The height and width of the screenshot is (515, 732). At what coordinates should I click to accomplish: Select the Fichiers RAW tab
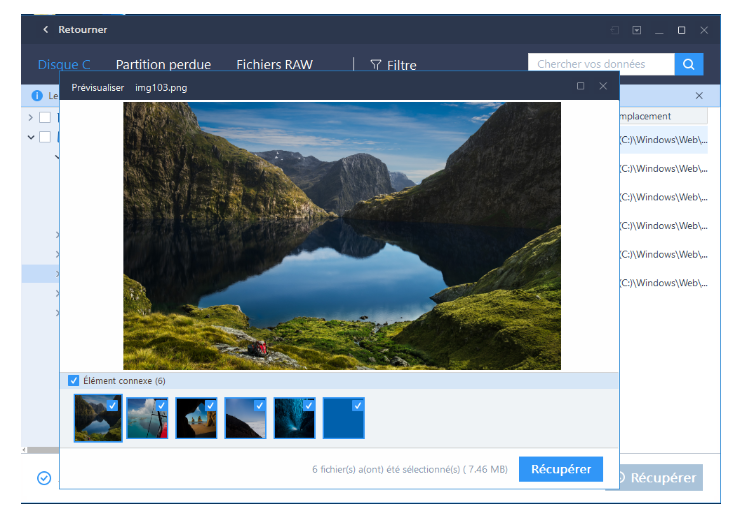[274, 65]
